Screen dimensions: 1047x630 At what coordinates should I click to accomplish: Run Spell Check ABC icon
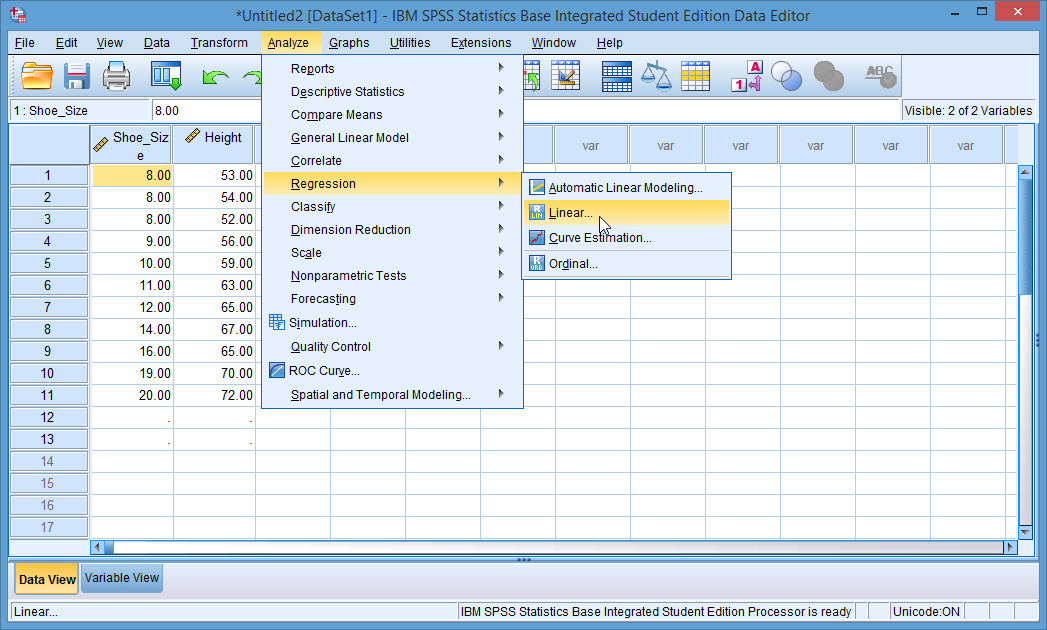coord(880,76)
